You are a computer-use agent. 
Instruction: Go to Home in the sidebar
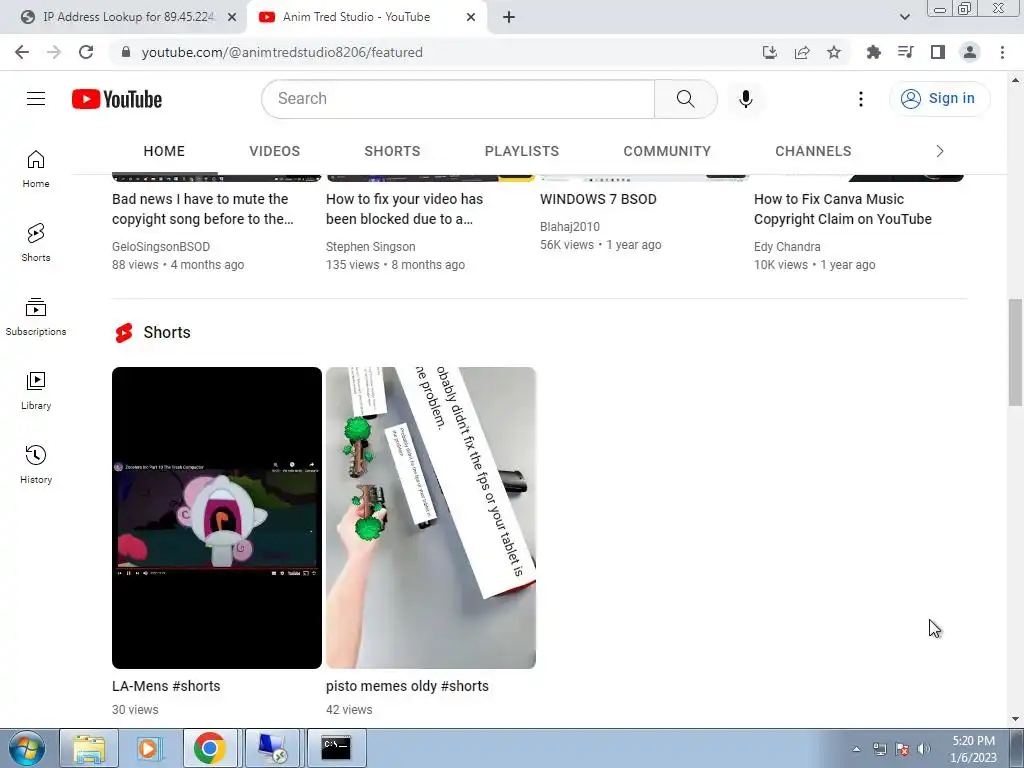(x=36, y=168)
